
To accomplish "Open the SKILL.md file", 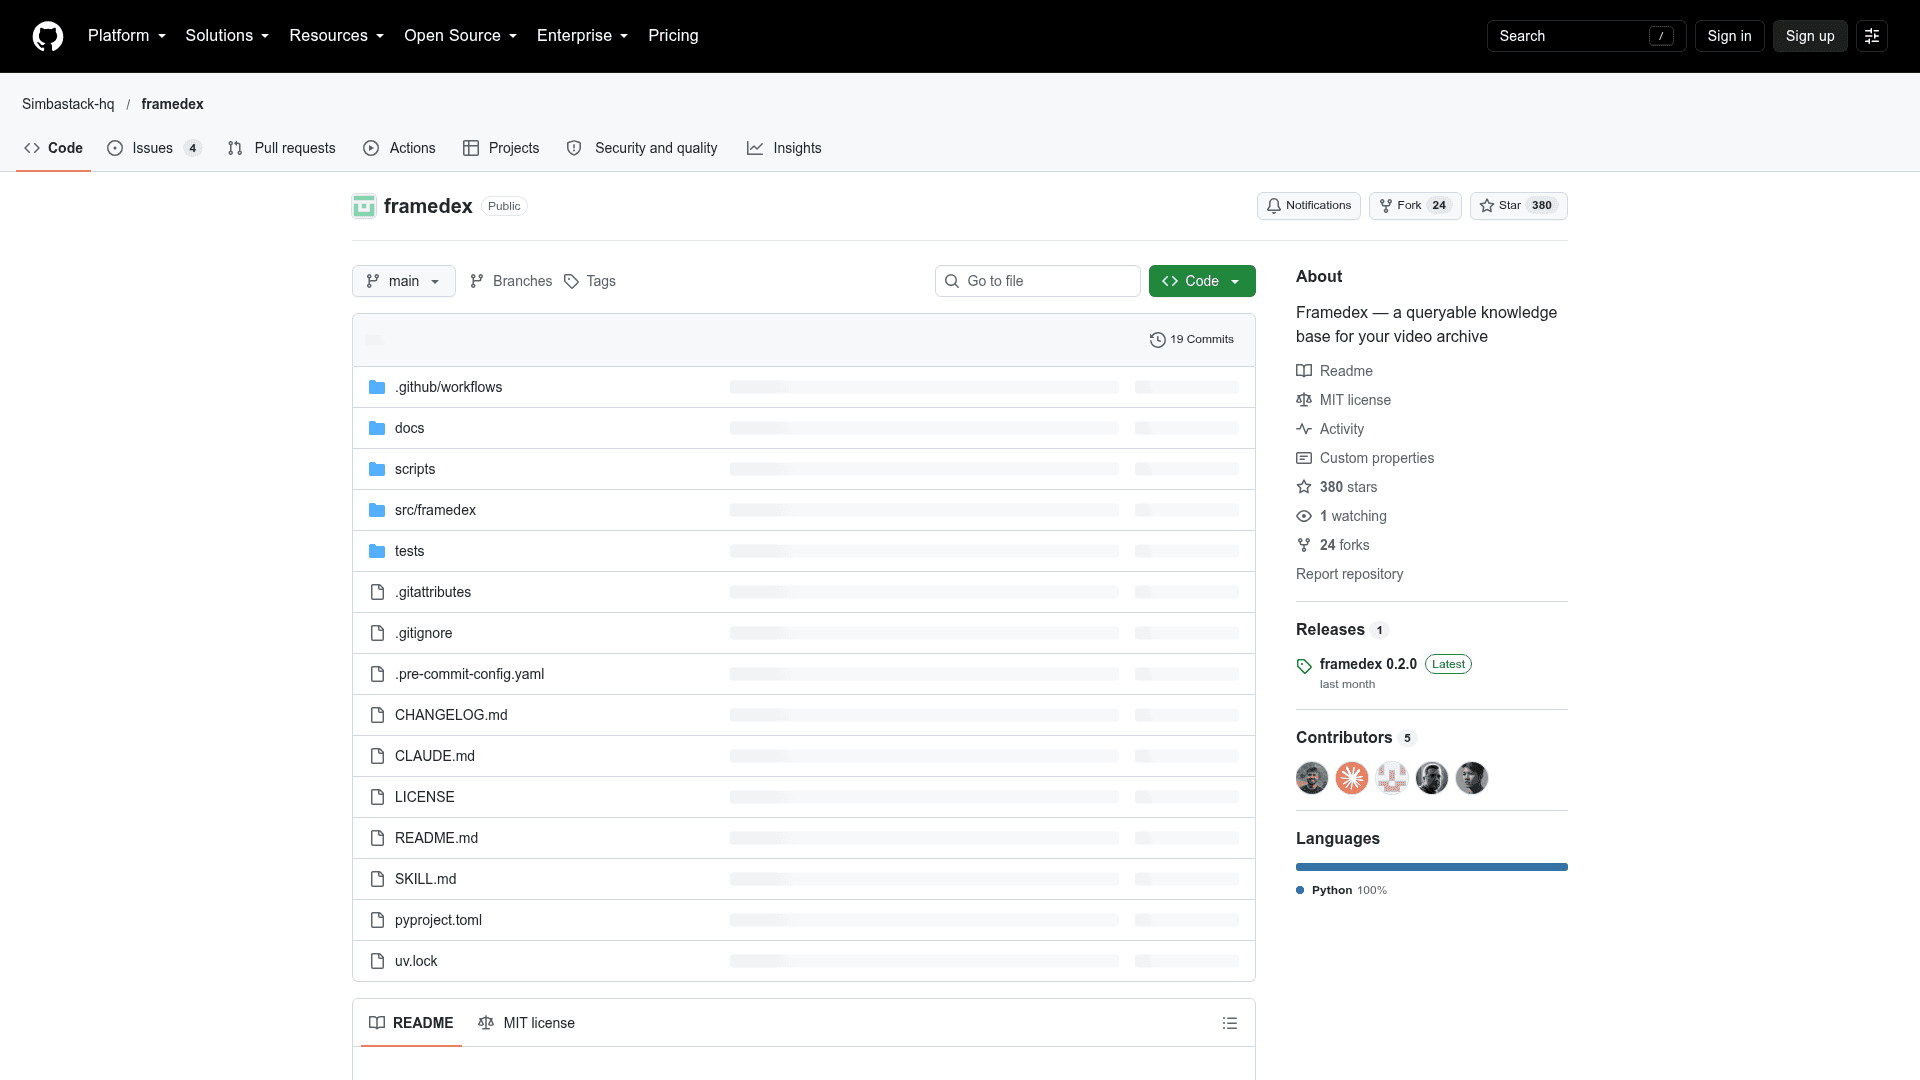I will click(425, 879).
